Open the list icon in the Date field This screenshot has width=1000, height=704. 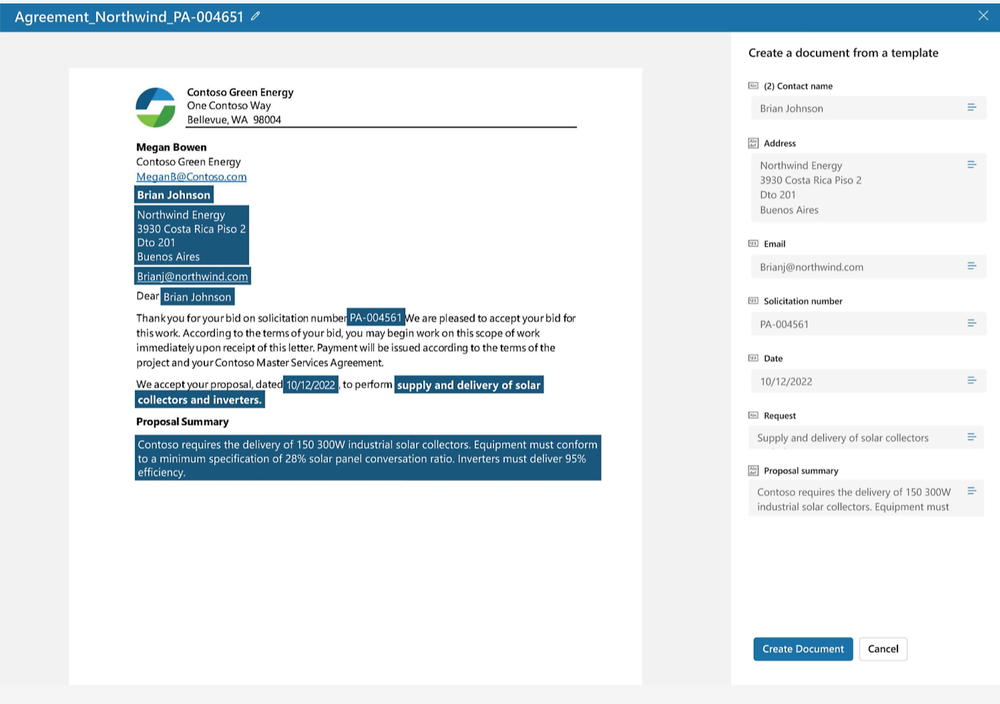click(971, 381)
